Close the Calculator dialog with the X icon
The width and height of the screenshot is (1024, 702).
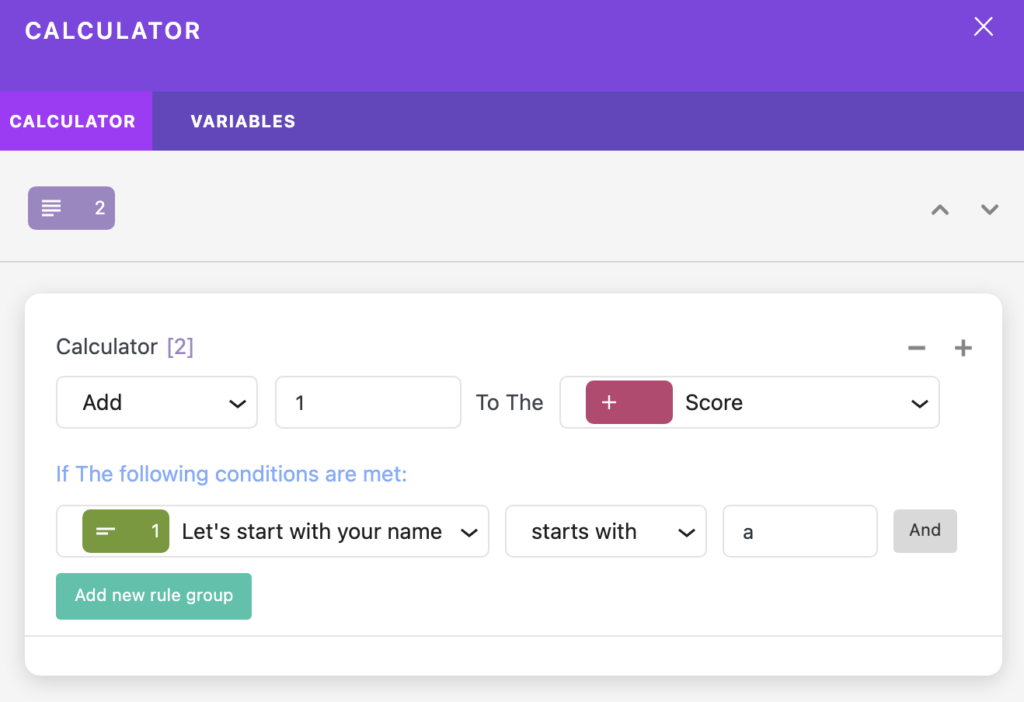[x=983, y=27]
